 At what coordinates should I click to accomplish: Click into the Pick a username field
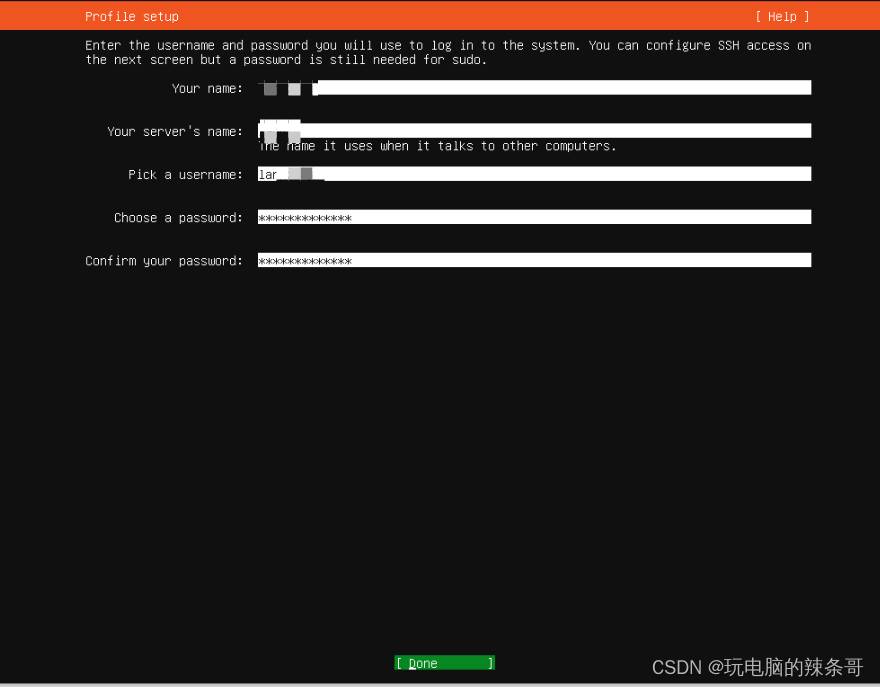(x=560, y=174)
